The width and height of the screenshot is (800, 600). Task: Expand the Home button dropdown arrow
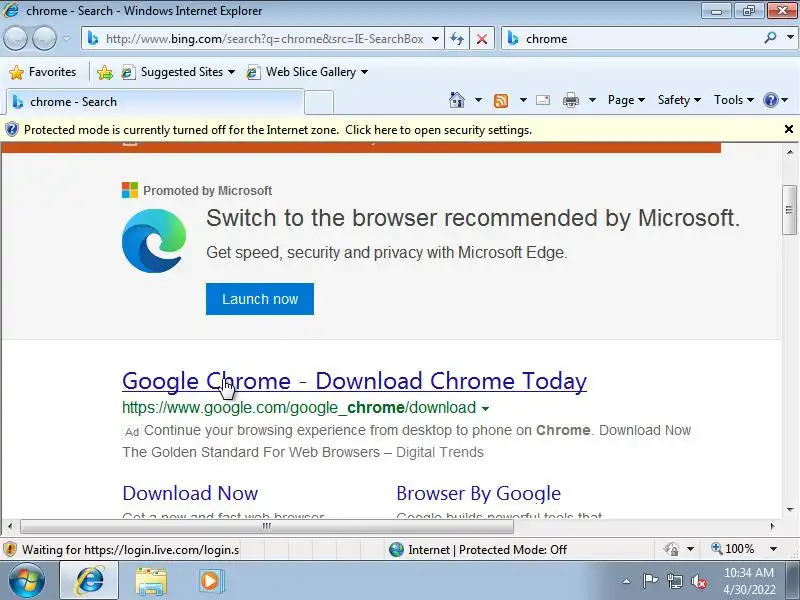coord(478,100)
